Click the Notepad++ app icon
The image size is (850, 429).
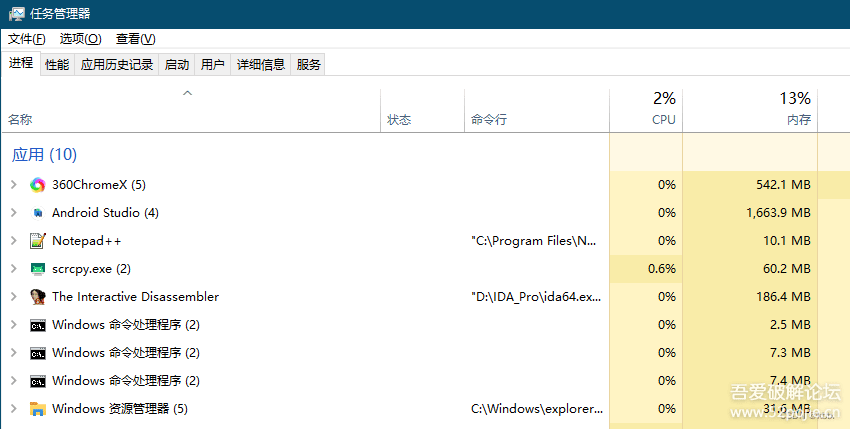(x=37, y=241)
